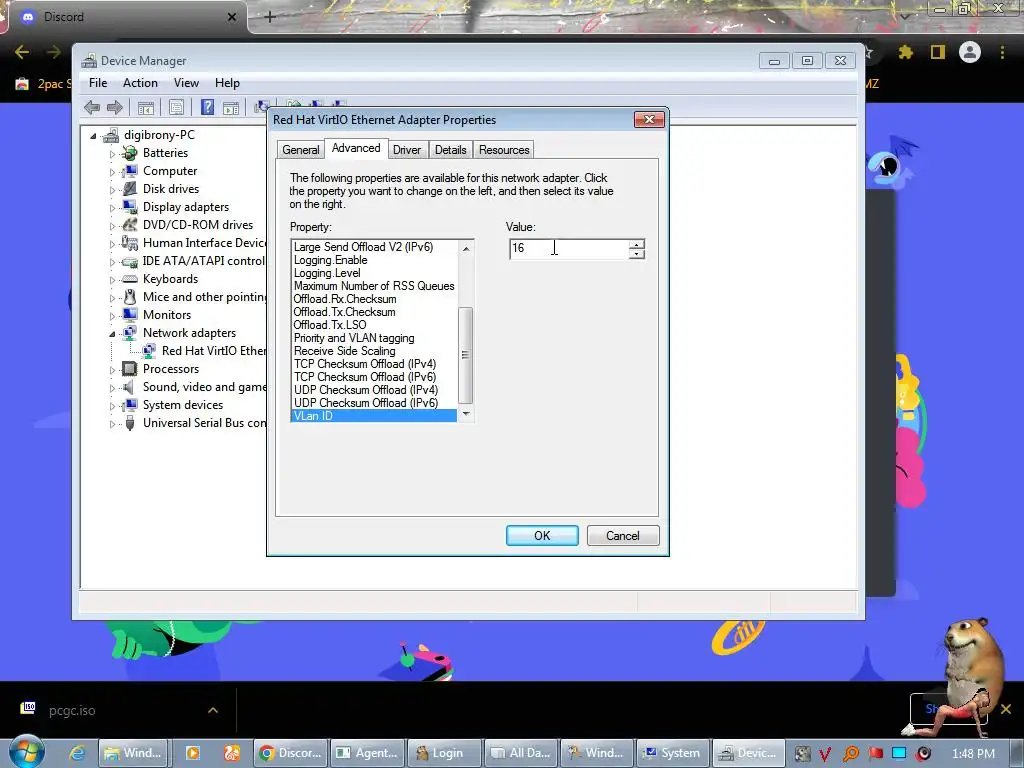
Task: Switch to the System taskbar window
Action: pos(671,753)
